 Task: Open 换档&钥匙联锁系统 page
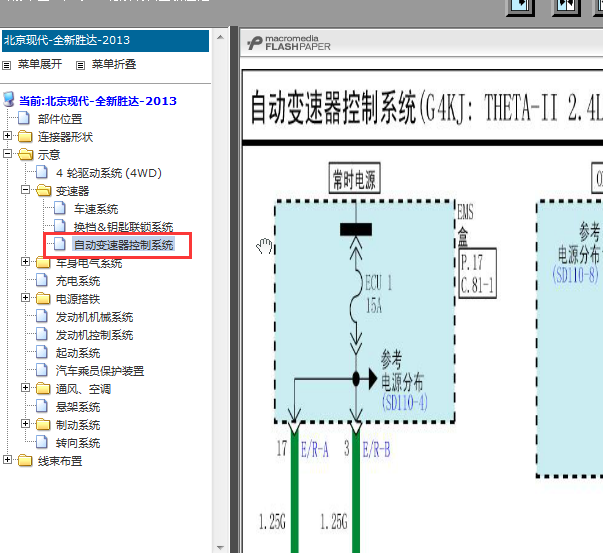coord(123,227)
